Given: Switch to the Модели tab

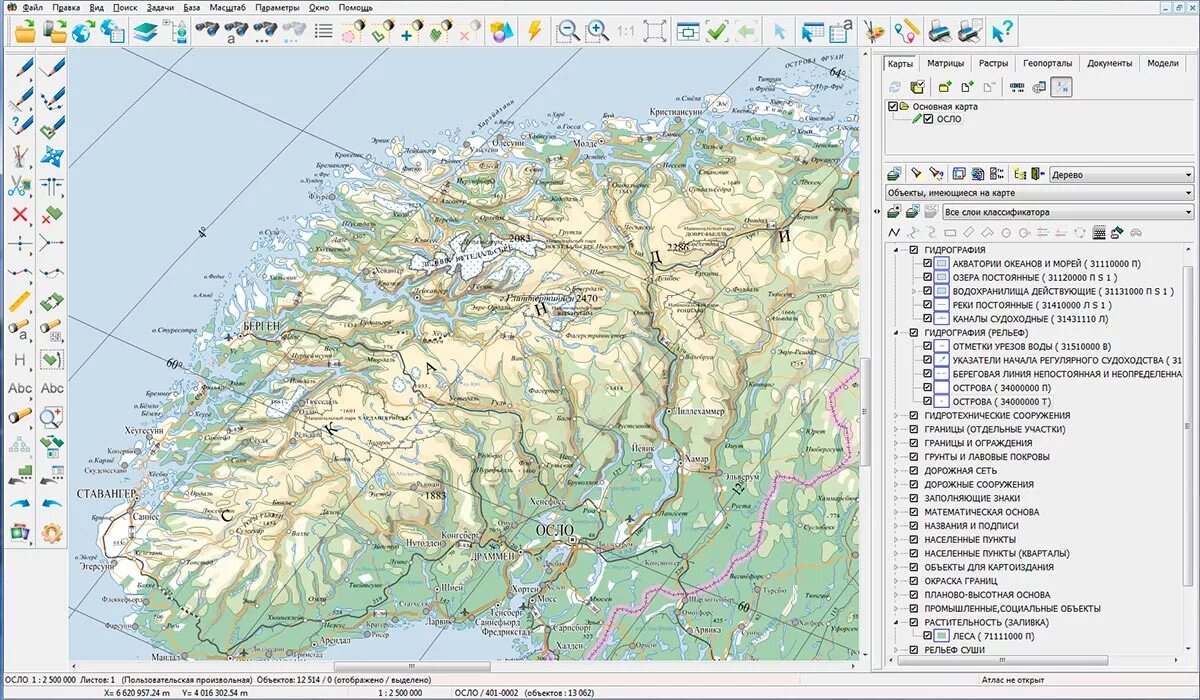Looking at the screenshot, I should [1163, 63].
